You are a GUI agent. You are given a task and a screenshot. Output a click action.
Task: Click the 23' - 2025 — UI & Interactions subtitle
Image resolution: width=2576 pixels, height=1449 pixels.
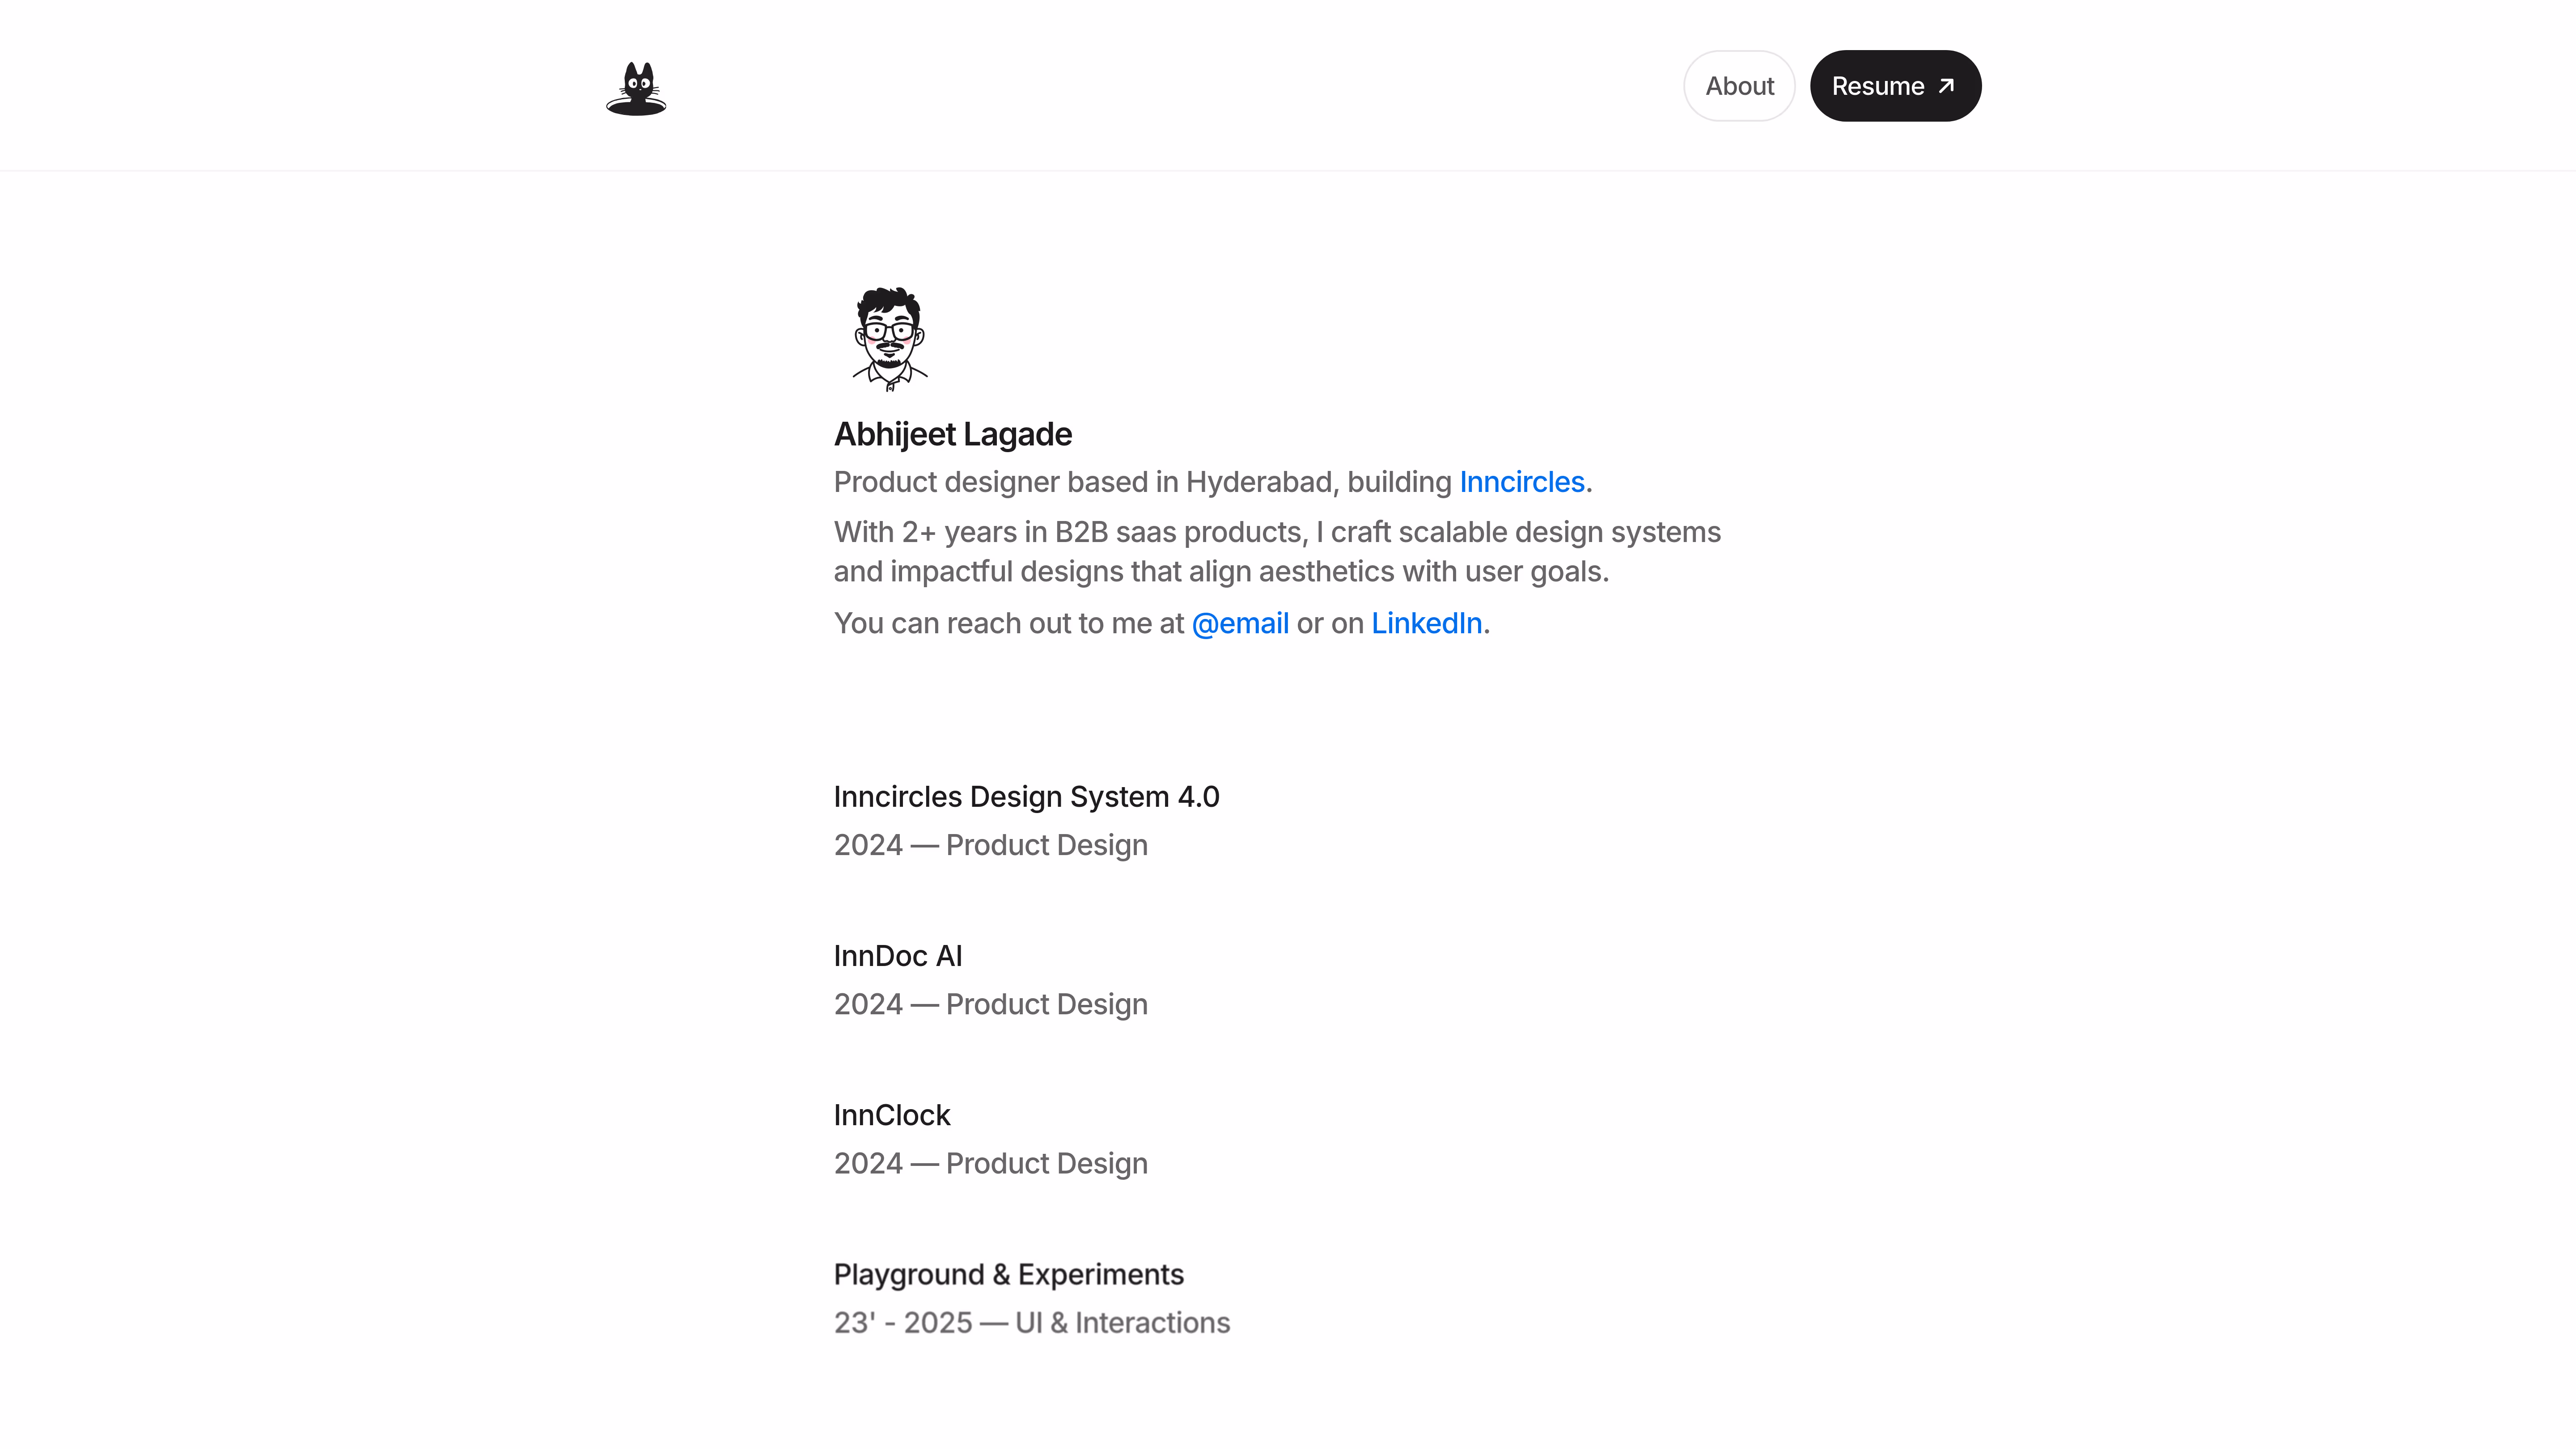1031,1322
